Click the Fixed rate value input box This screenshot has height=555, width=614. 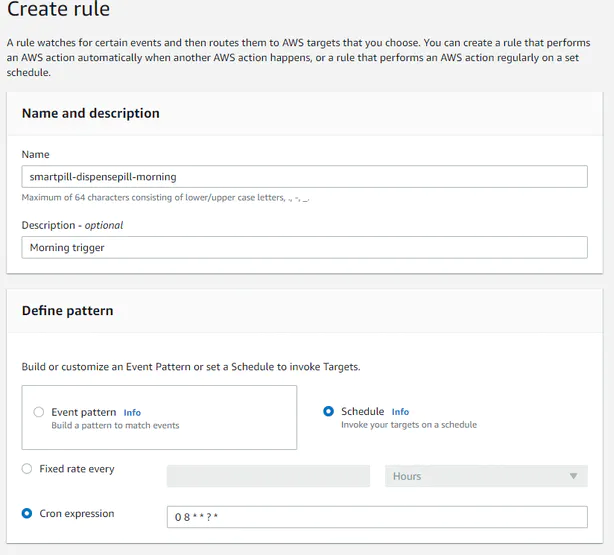click(269, 476)
